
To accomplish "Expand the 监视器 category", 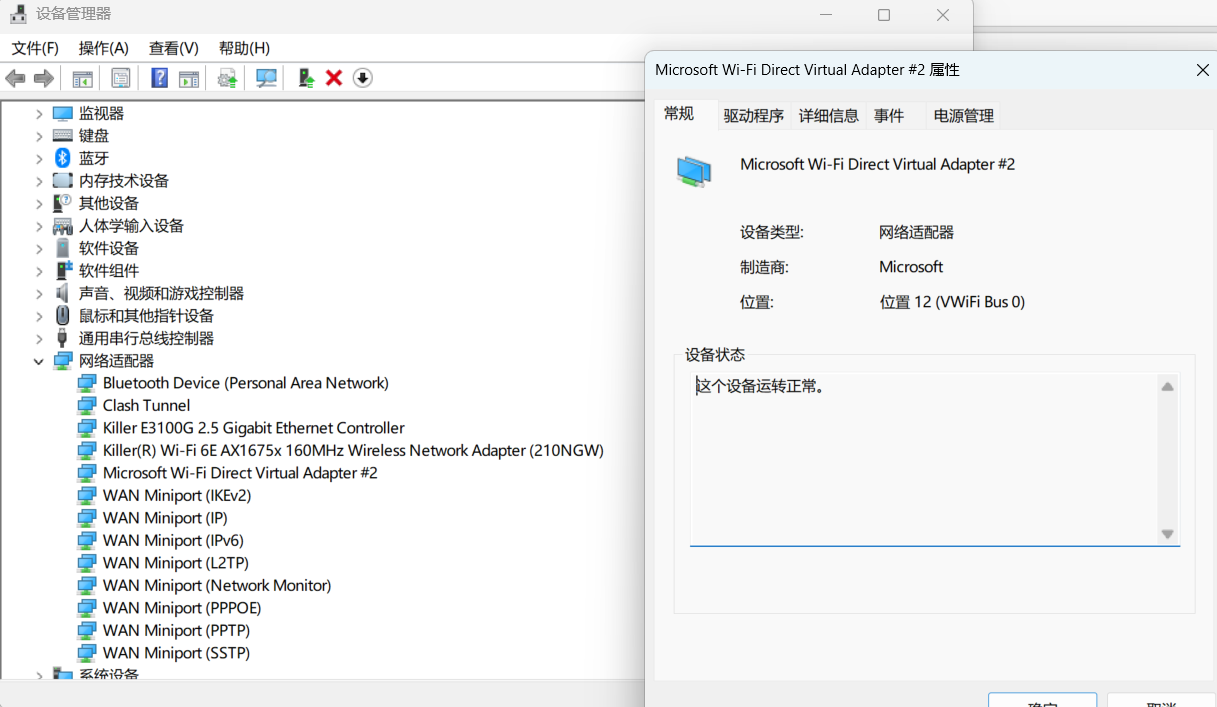I will [x=39, y=114].
